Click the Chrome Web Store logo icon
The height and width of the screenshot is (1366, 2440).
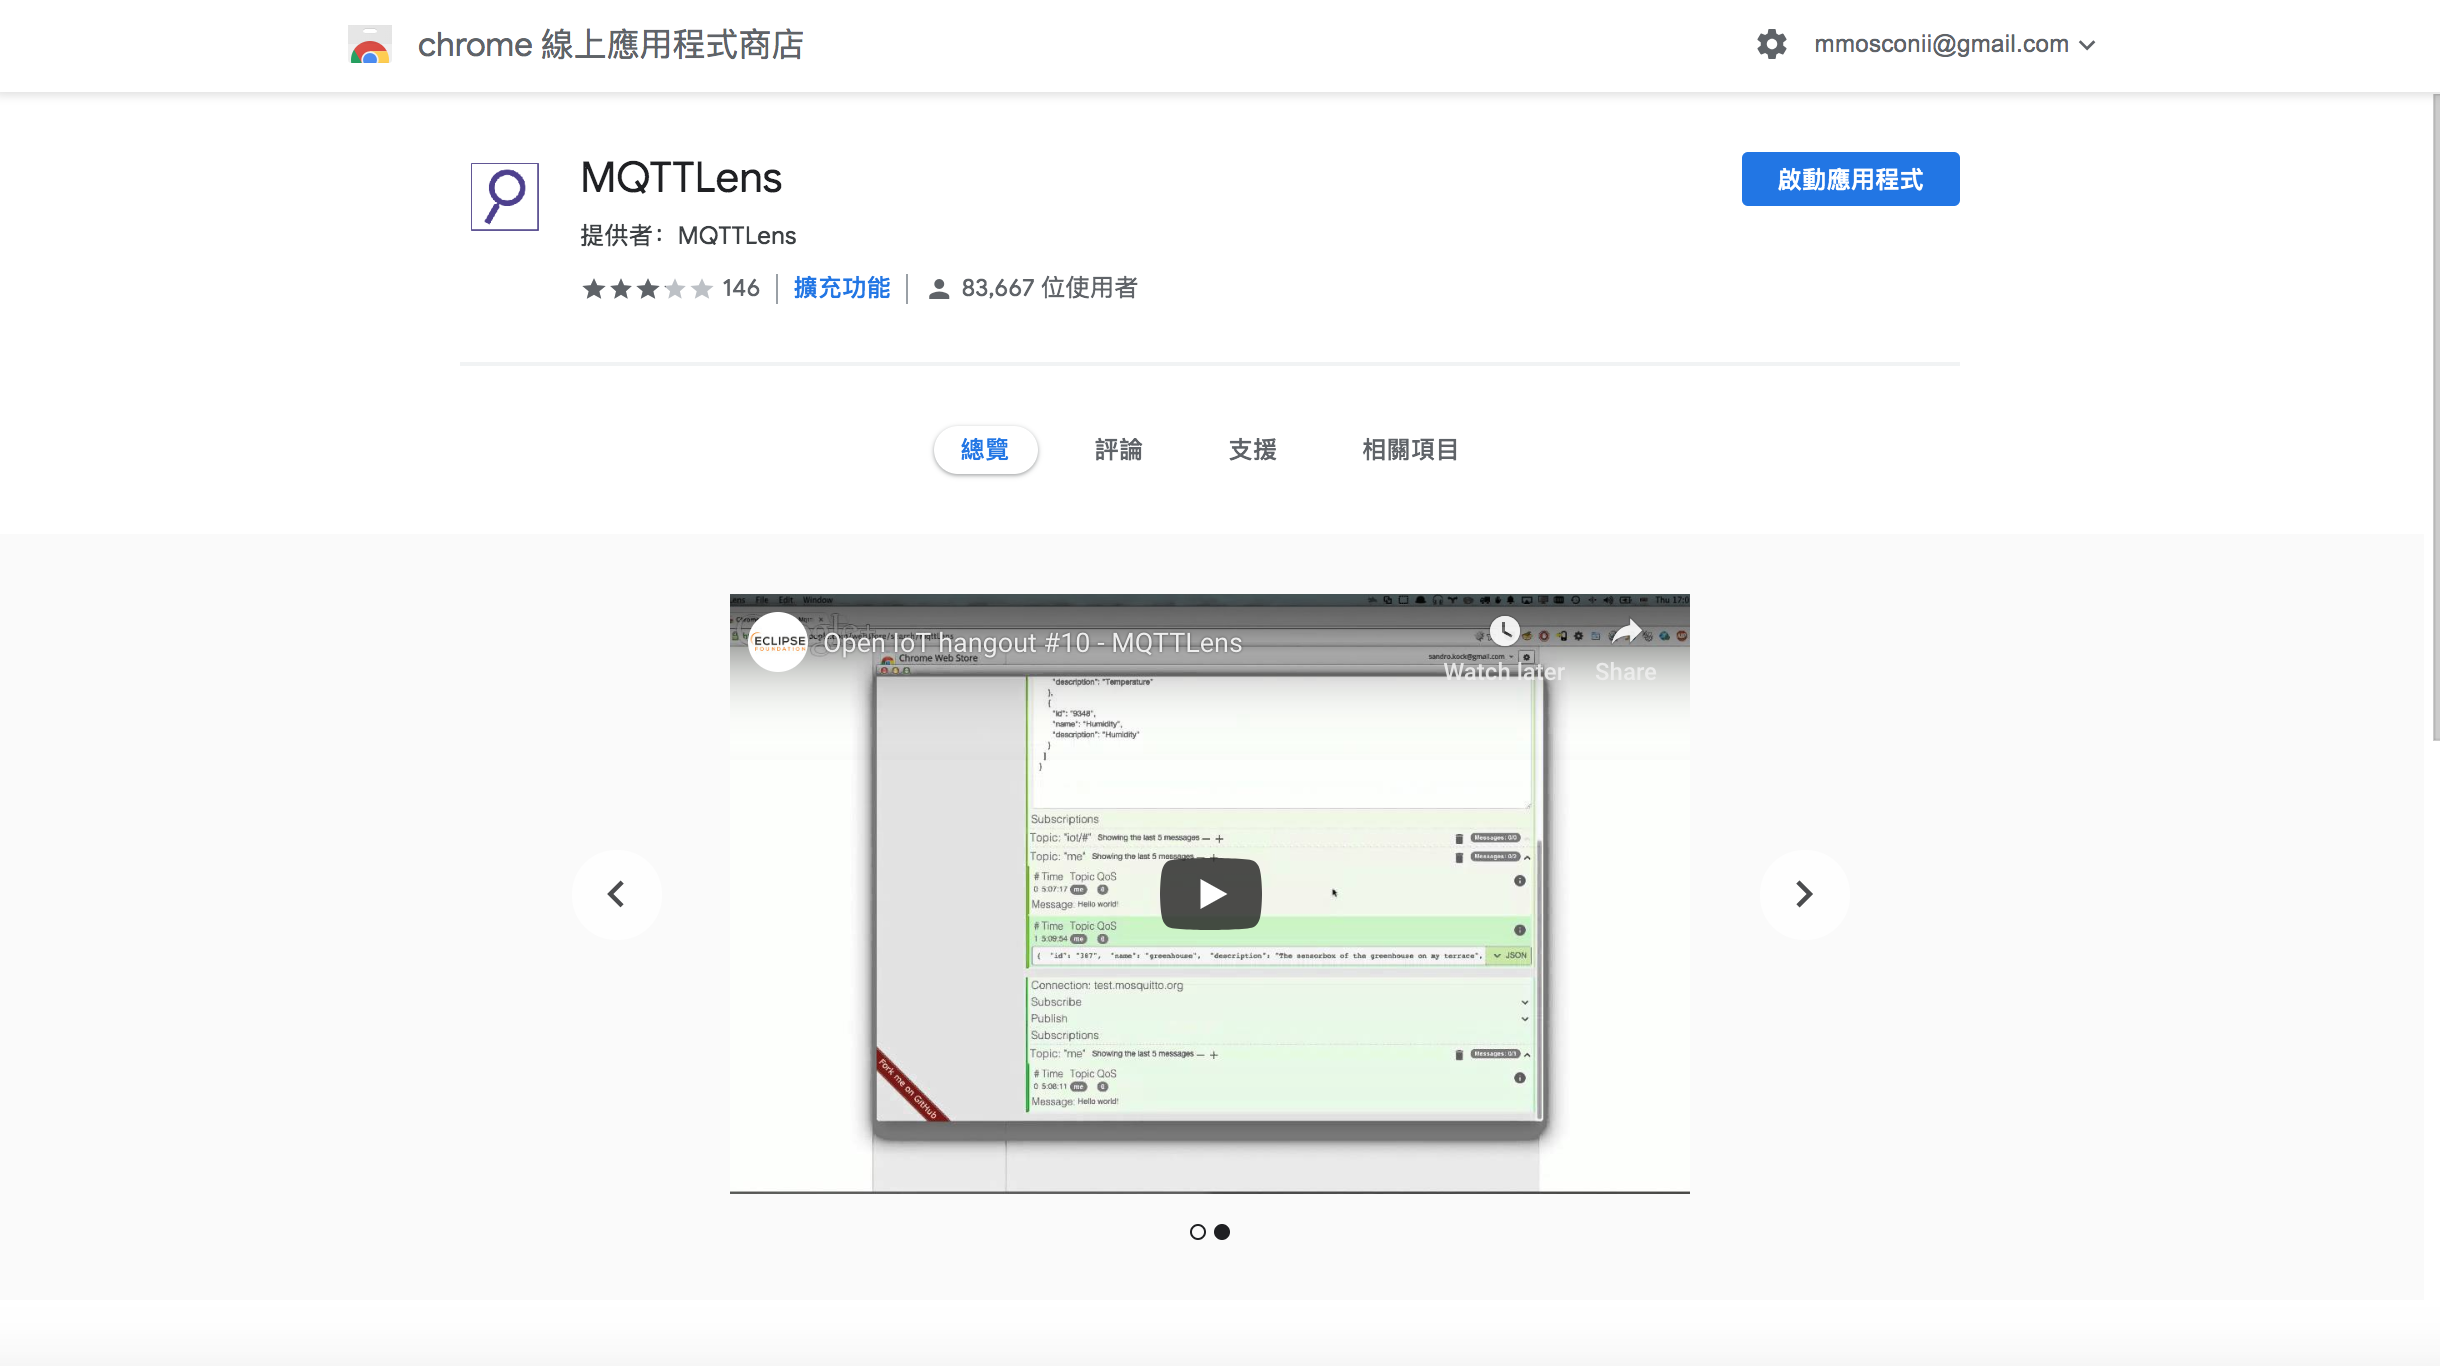370,45
